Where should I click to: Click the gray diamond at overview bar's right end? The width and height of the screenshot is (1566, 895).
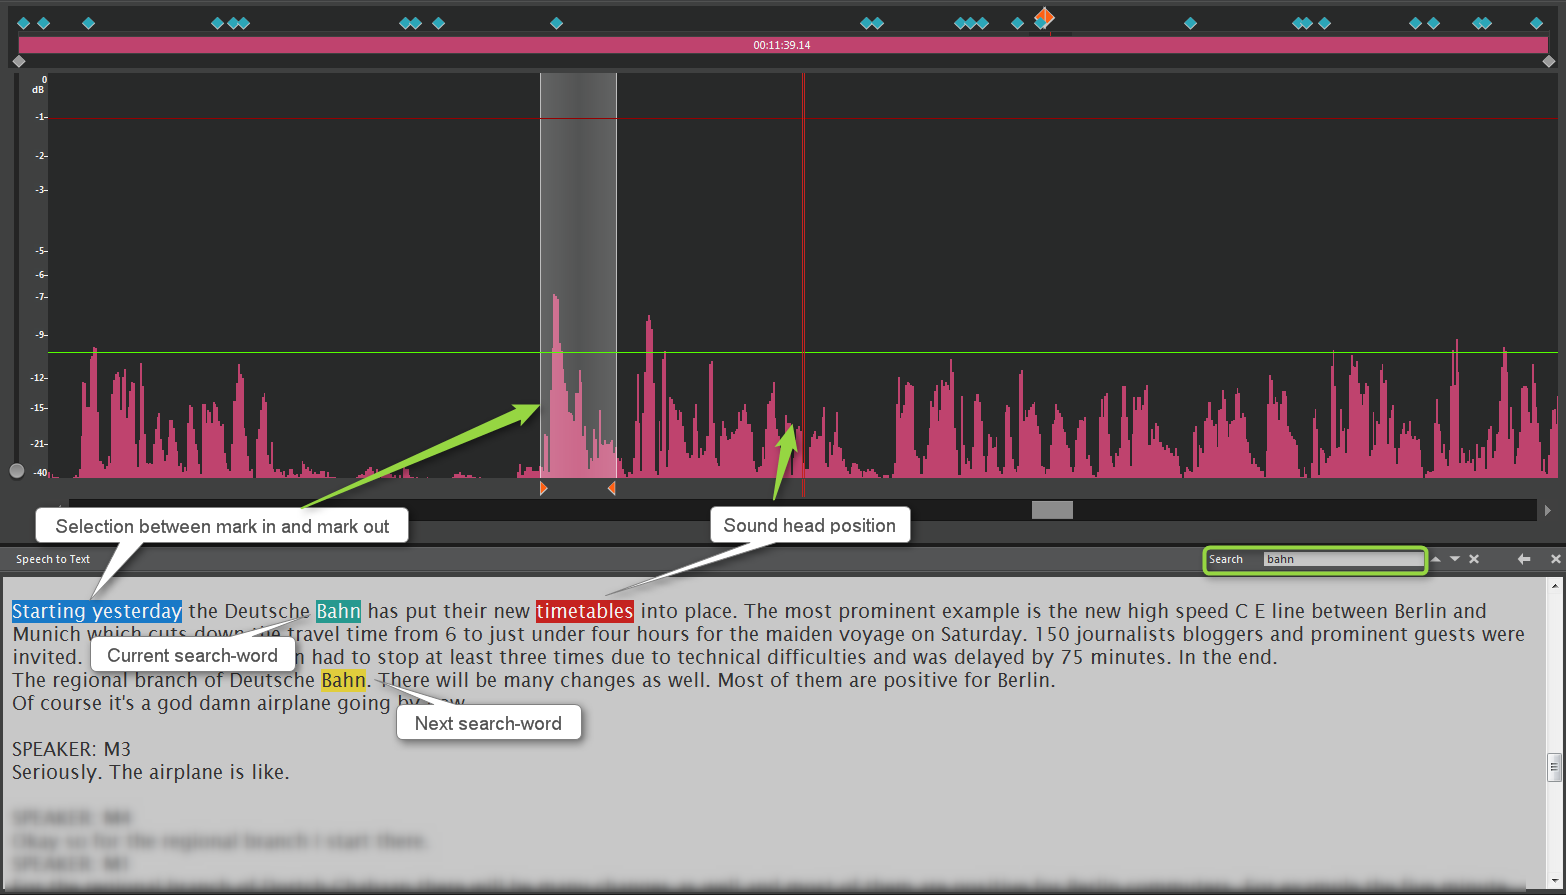pyautogui.click(x=1549, y=62)
